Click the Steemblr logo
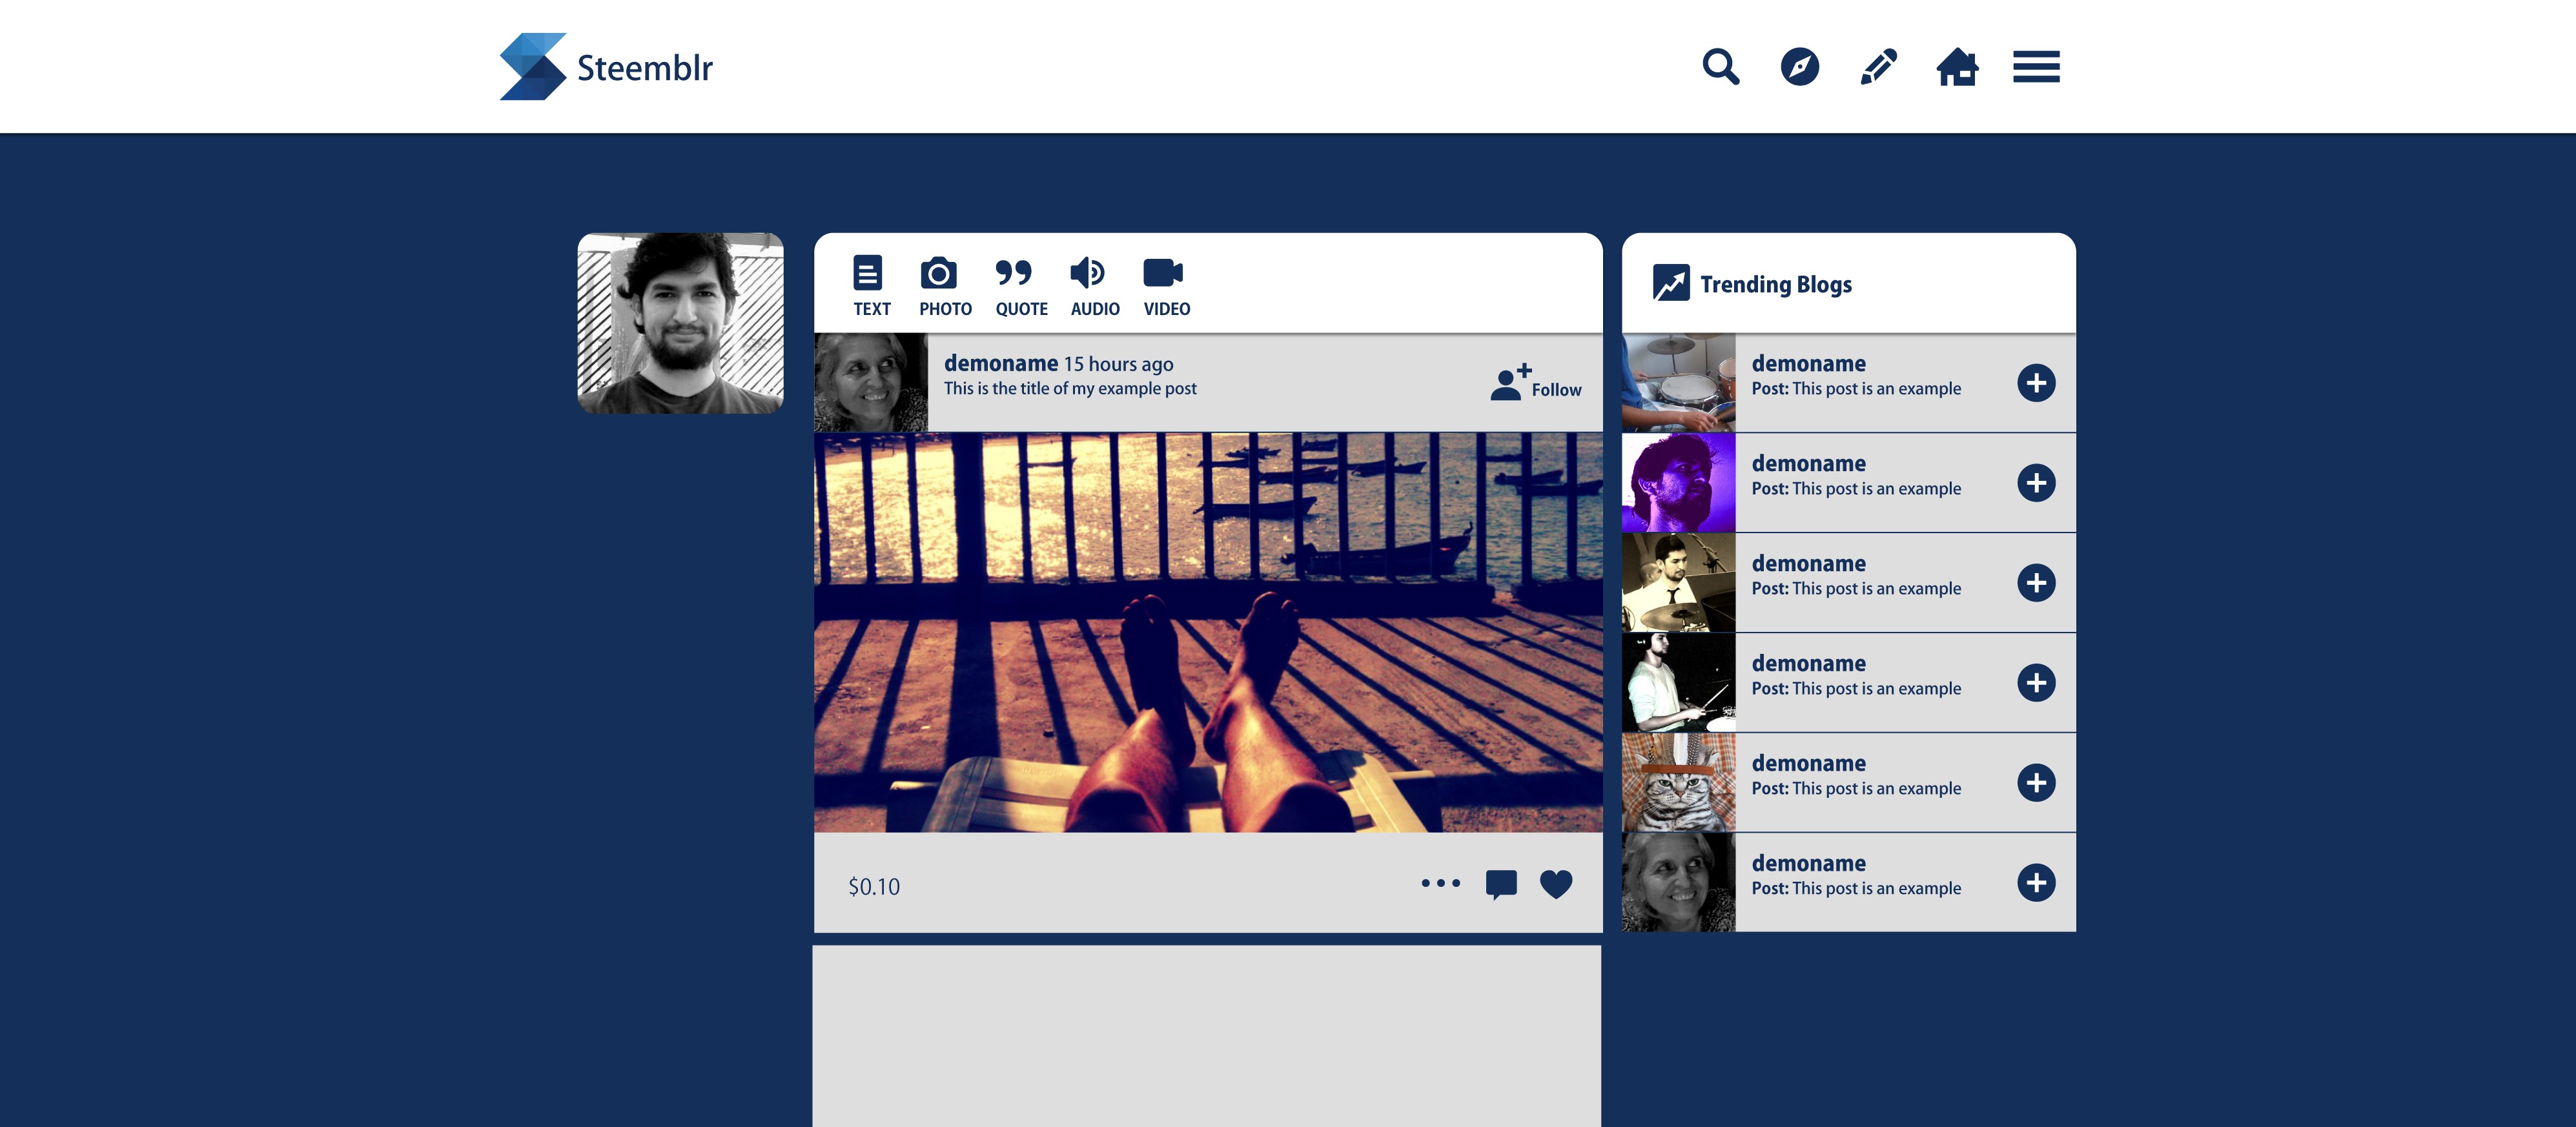This screenshot has height=1127, width=2576. click(606, 67)
